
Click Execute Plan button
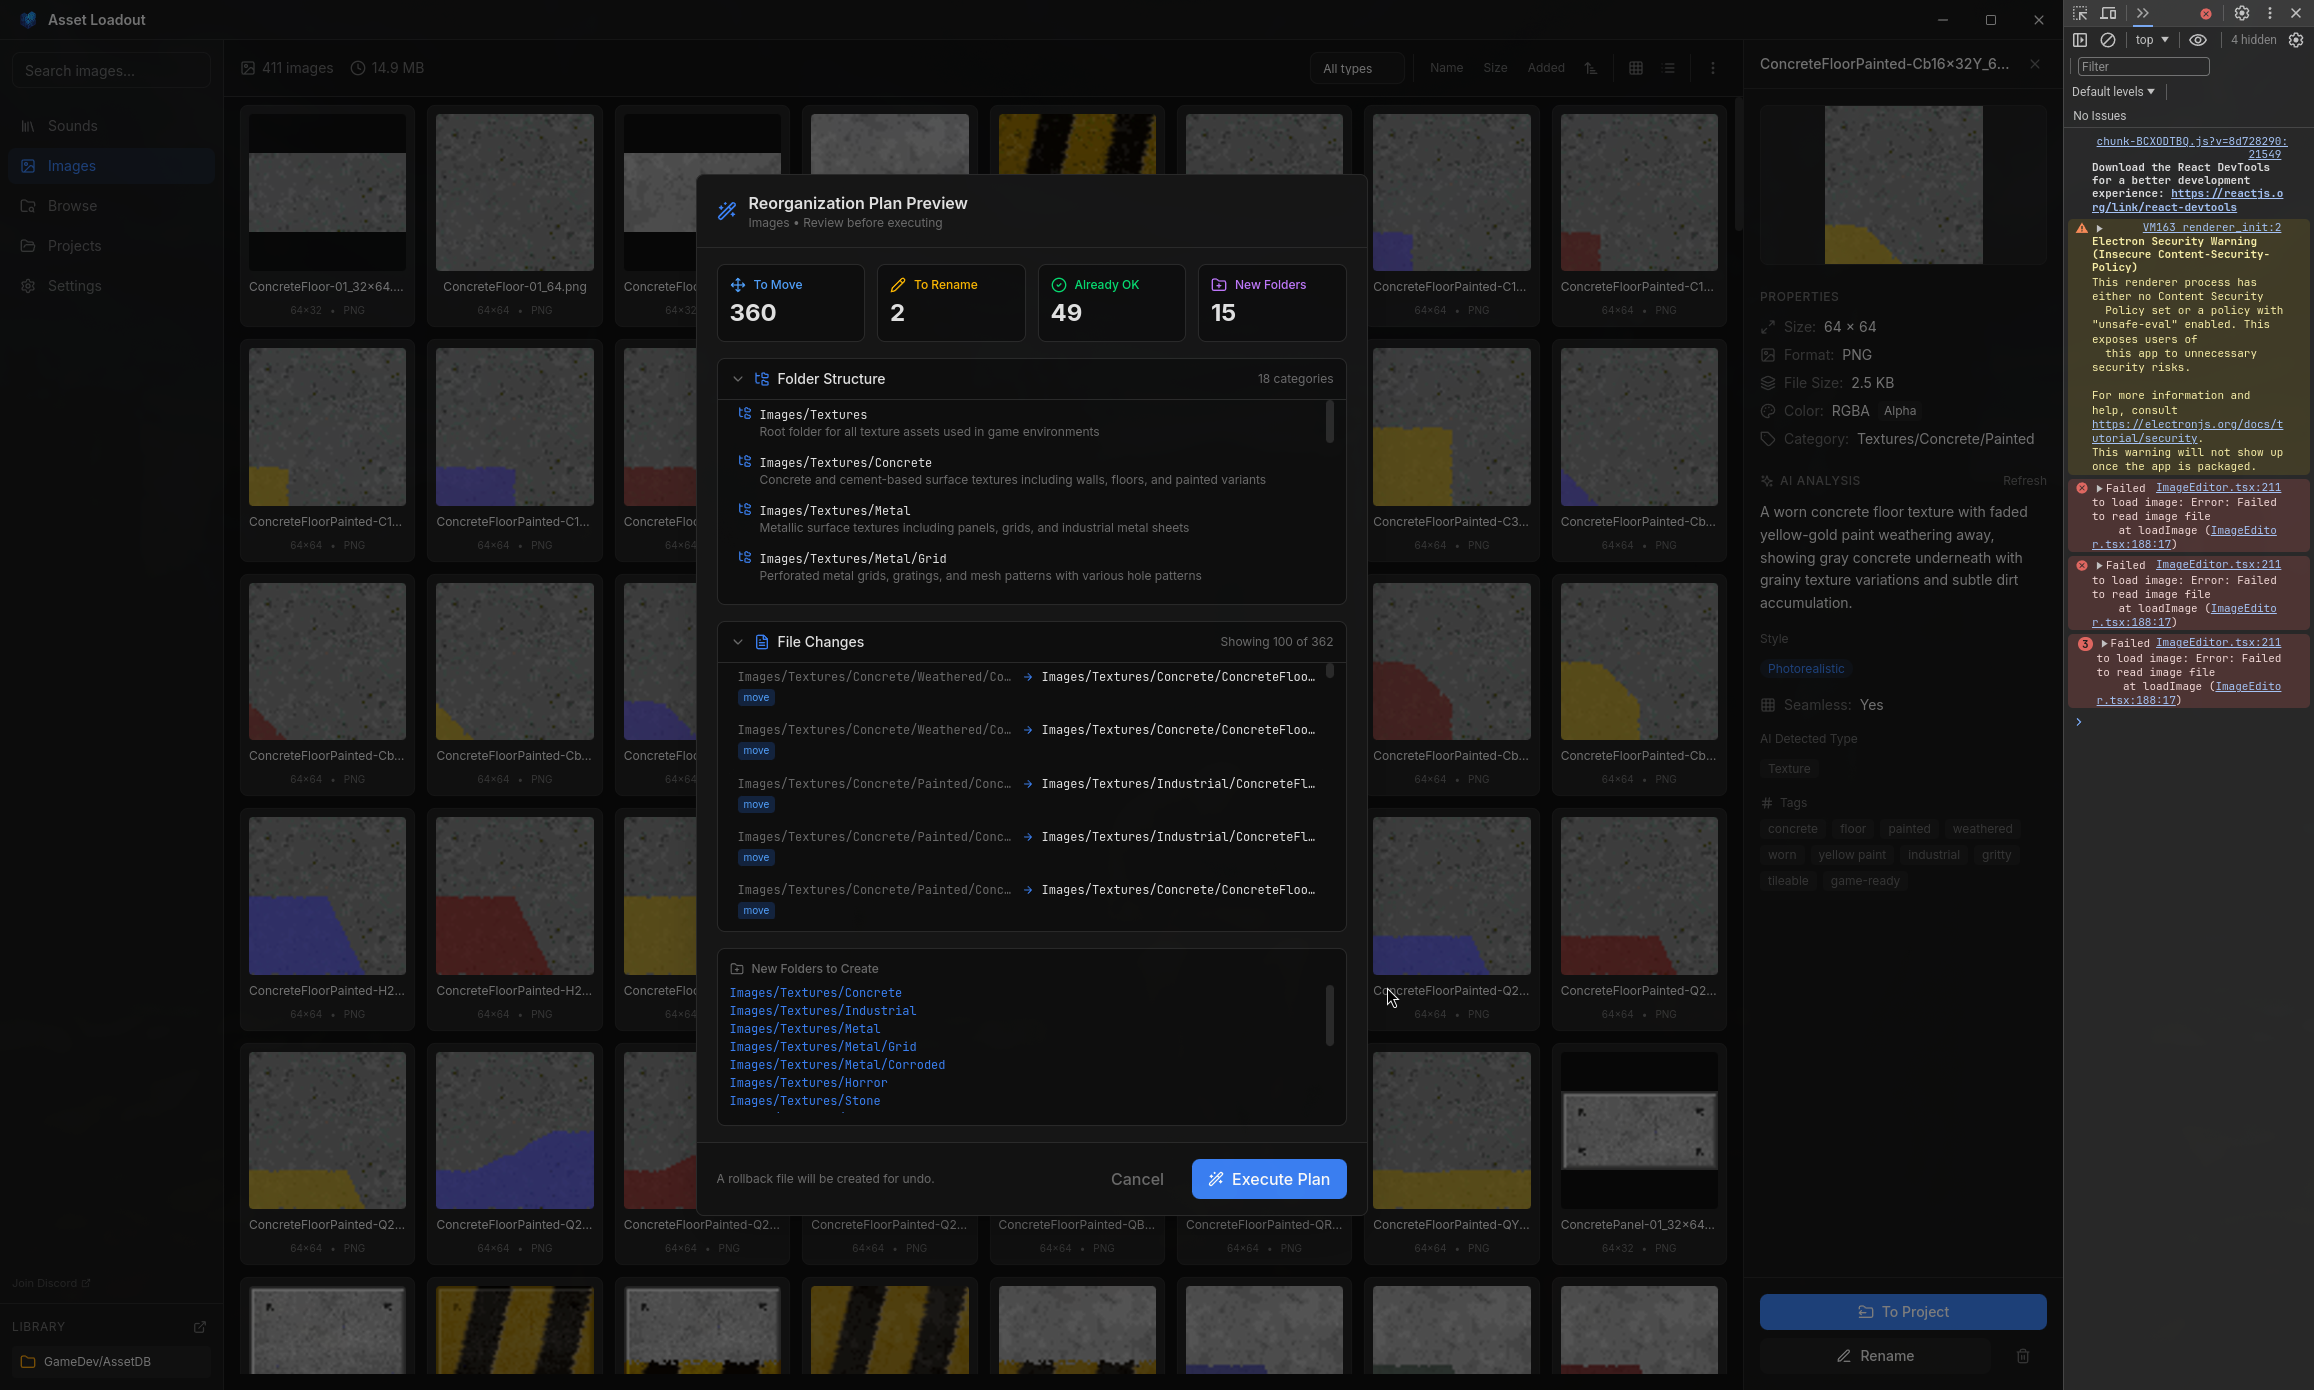[x=1268, y=1179]
